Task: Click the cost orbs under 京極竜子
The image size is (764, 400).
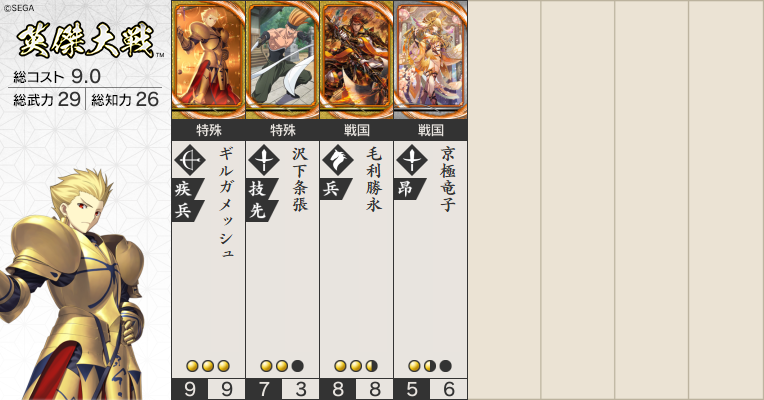Action: tap(430, 366)
